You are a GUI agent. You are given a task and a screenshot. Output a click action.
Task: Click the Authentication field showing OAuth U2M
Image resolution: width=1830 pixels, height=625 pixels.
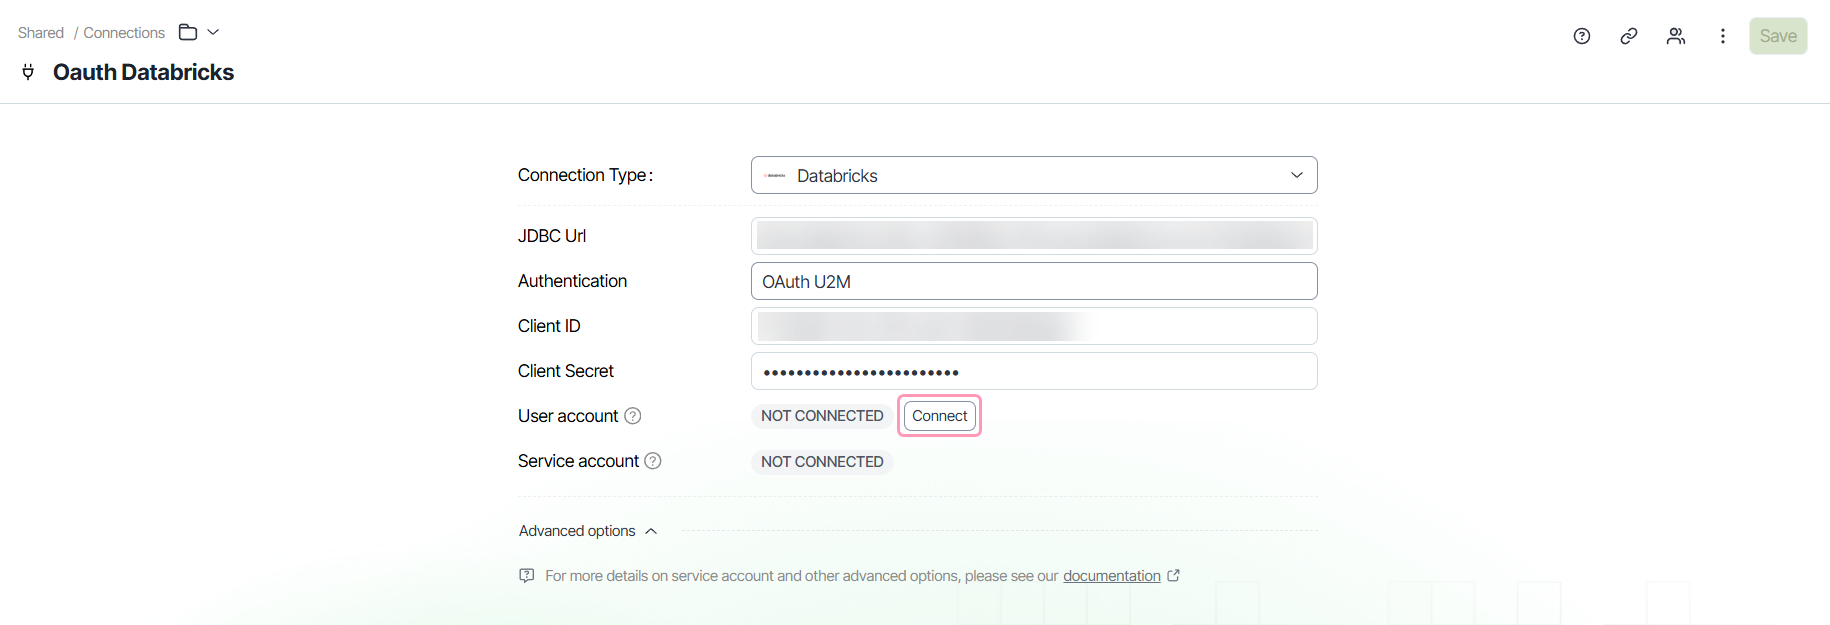(x=1034, y=281)
